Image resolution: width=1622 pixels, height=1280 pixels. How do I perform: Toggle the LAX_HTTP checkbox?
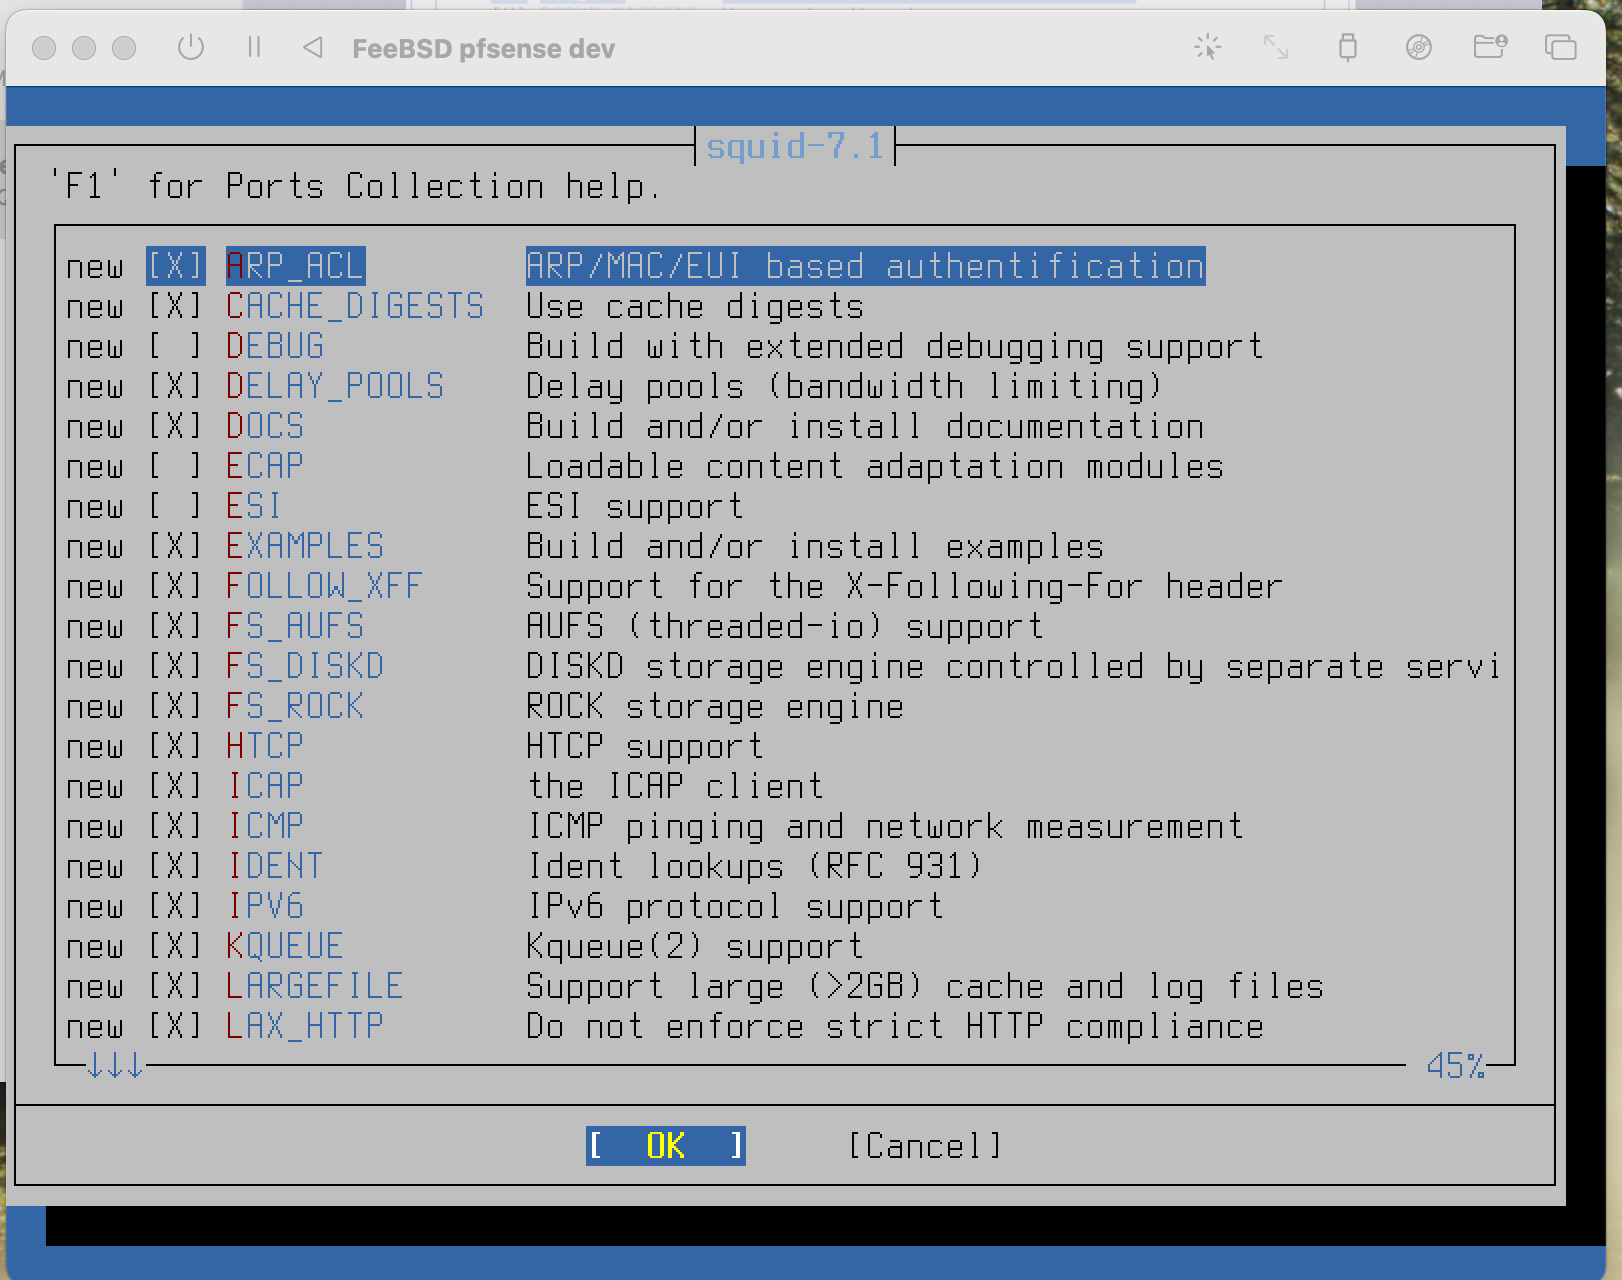click(176, 1027)
